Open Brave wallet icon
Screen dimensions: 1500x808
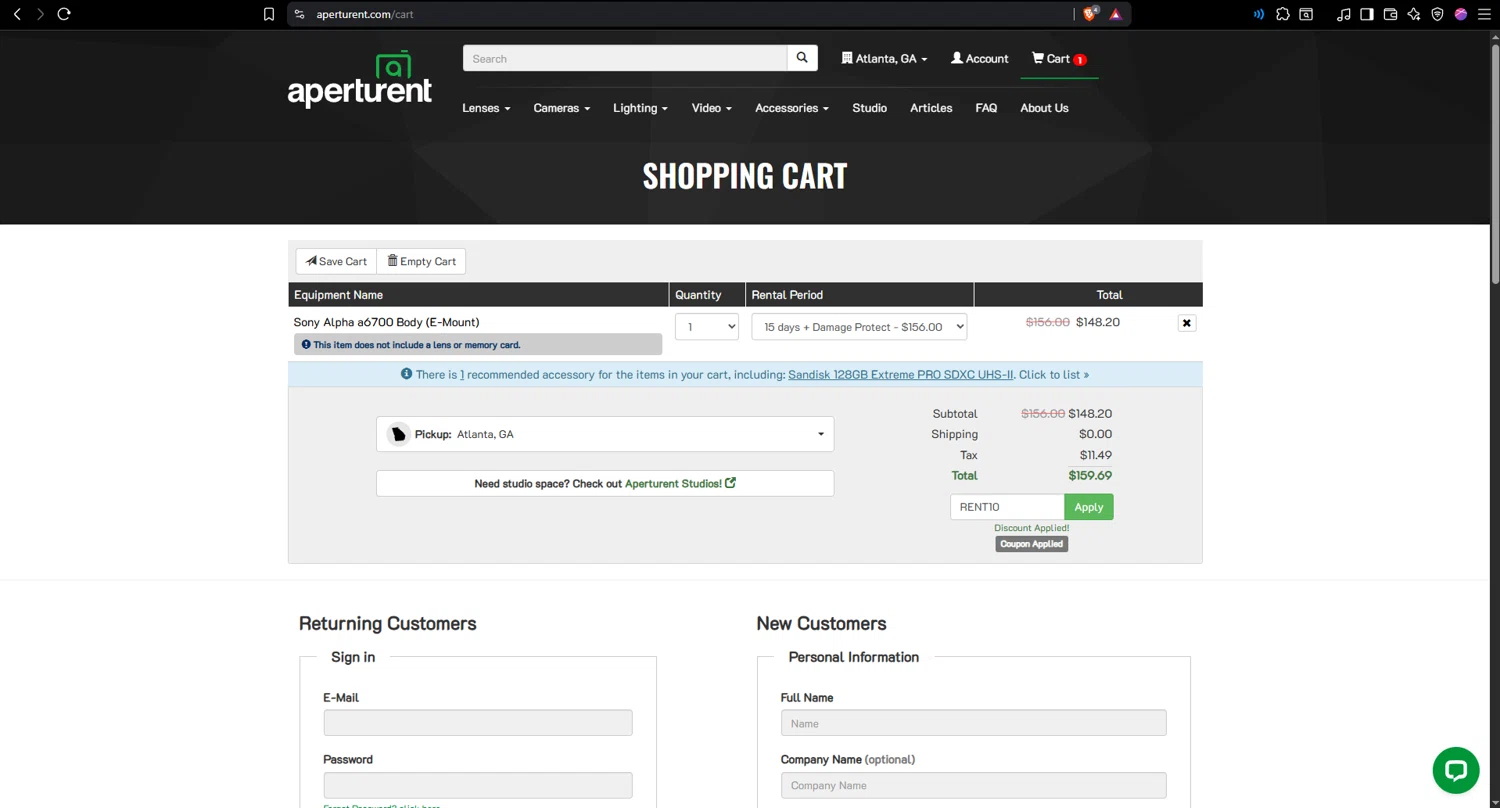tap(1390, 14)
